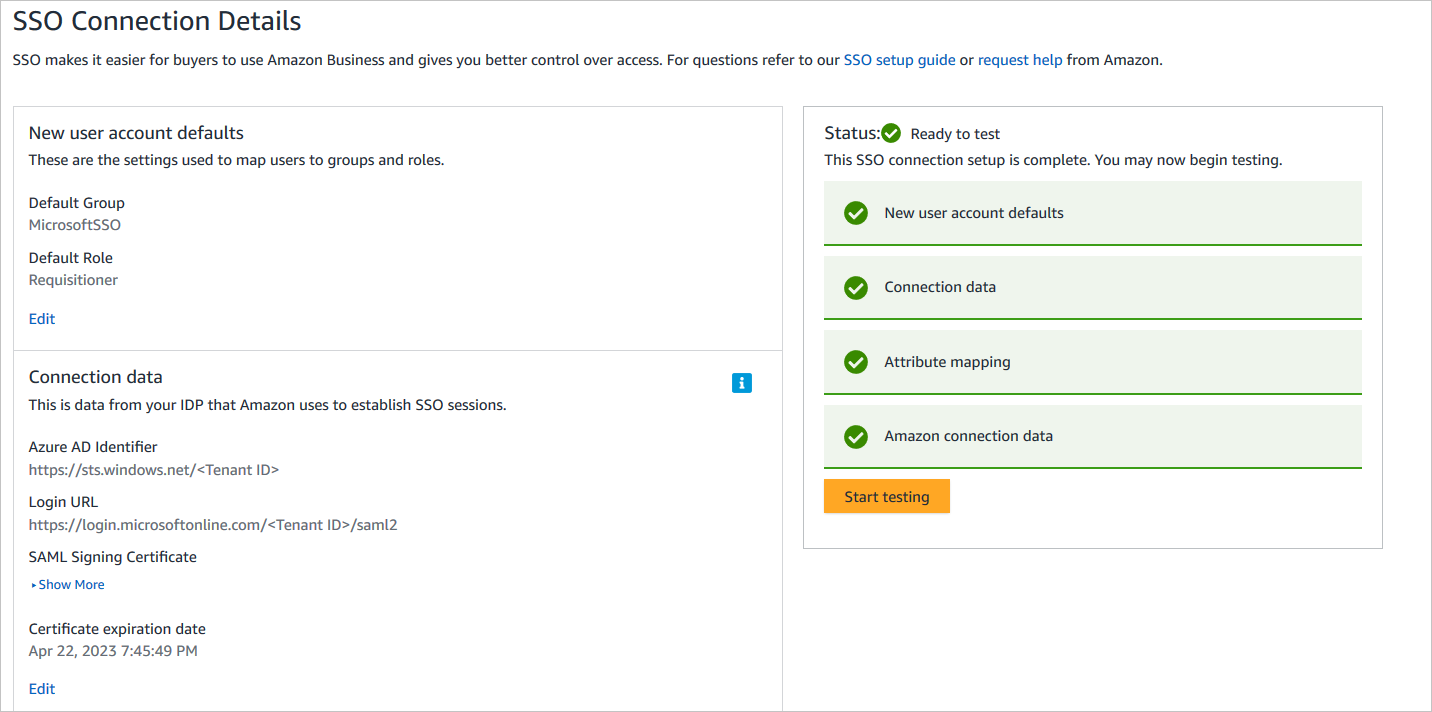Click the green check icon next to Status
The image size is (1432, 712).
pyautogui.click(x=891, y=133)
